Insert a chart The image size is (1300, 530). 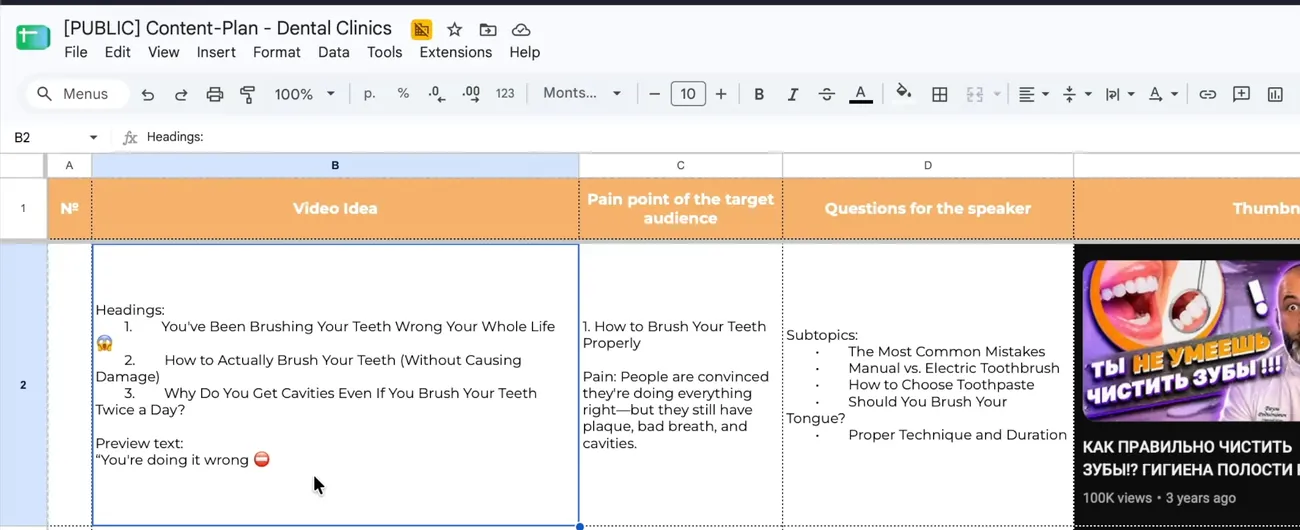pyautogui.click(x=1275, y=94)
